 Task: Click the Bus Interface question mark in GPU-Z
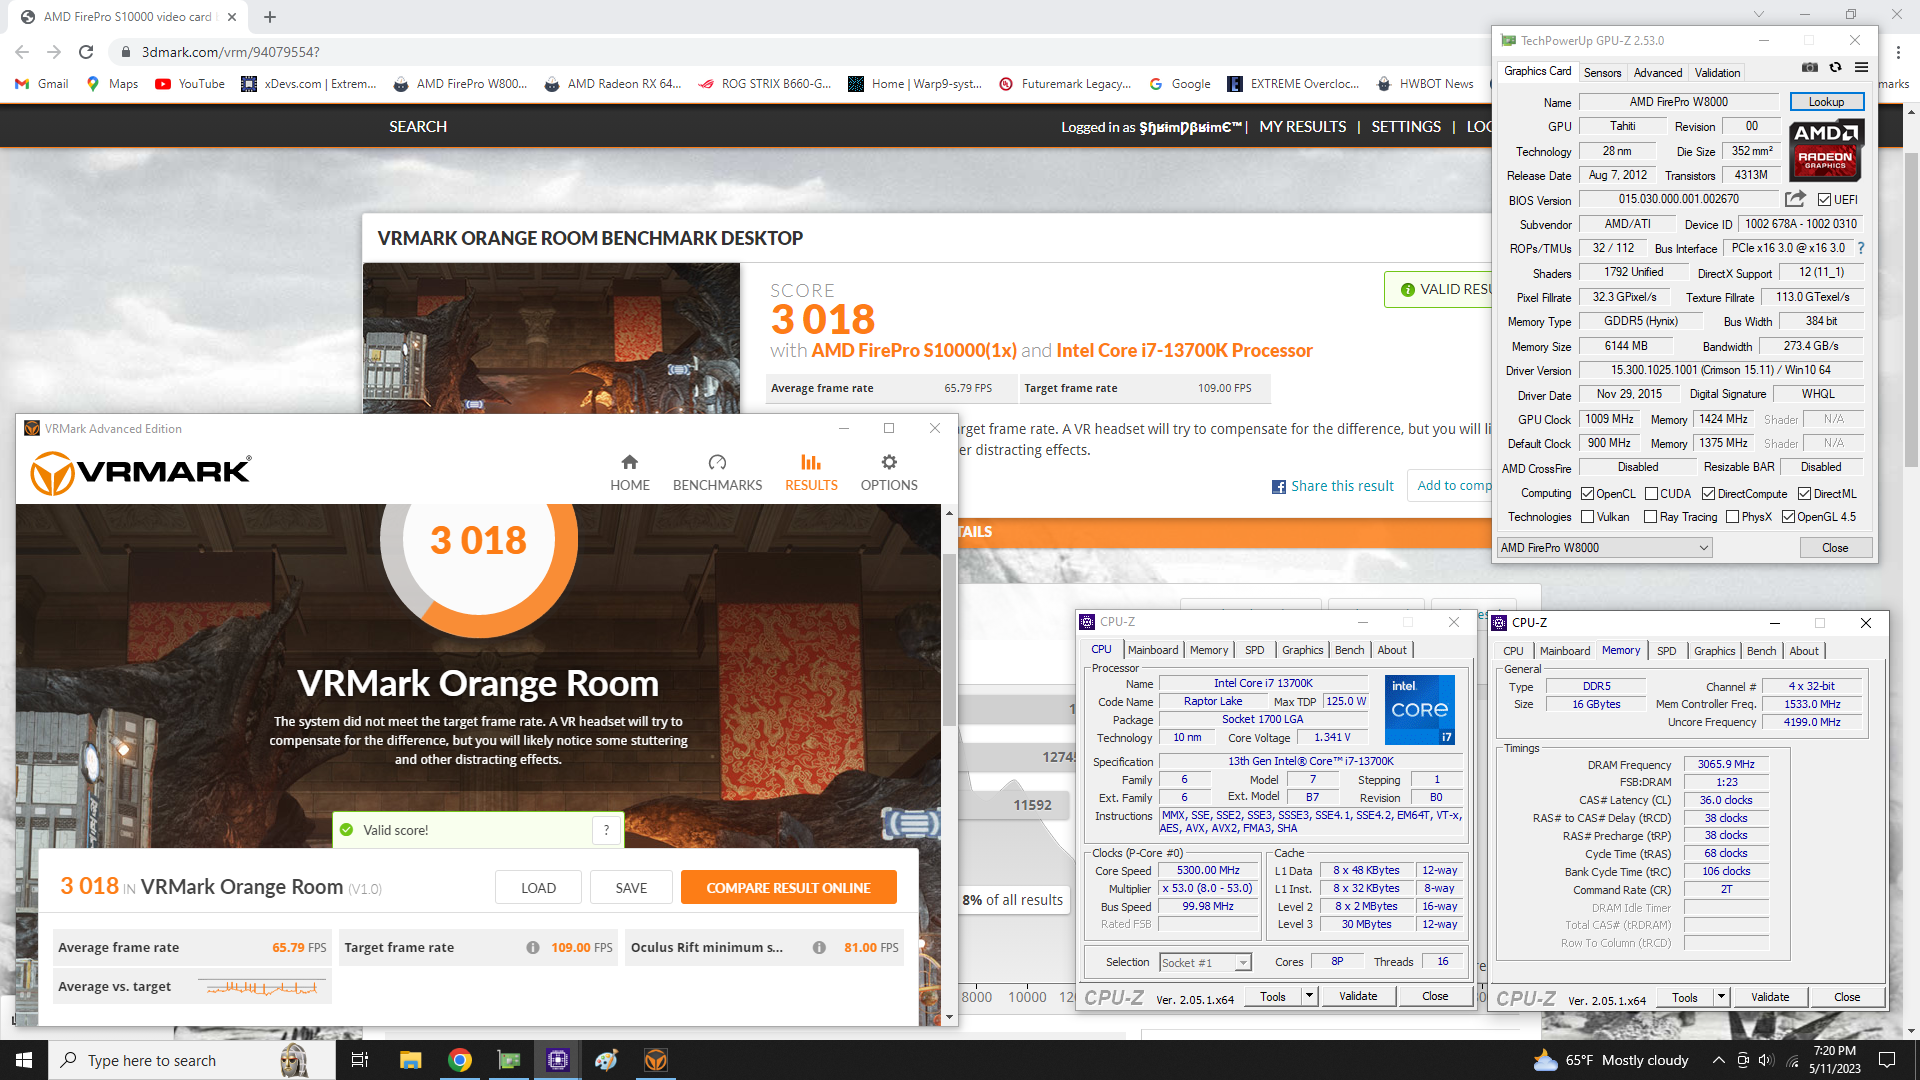(x=1861, y=248)
